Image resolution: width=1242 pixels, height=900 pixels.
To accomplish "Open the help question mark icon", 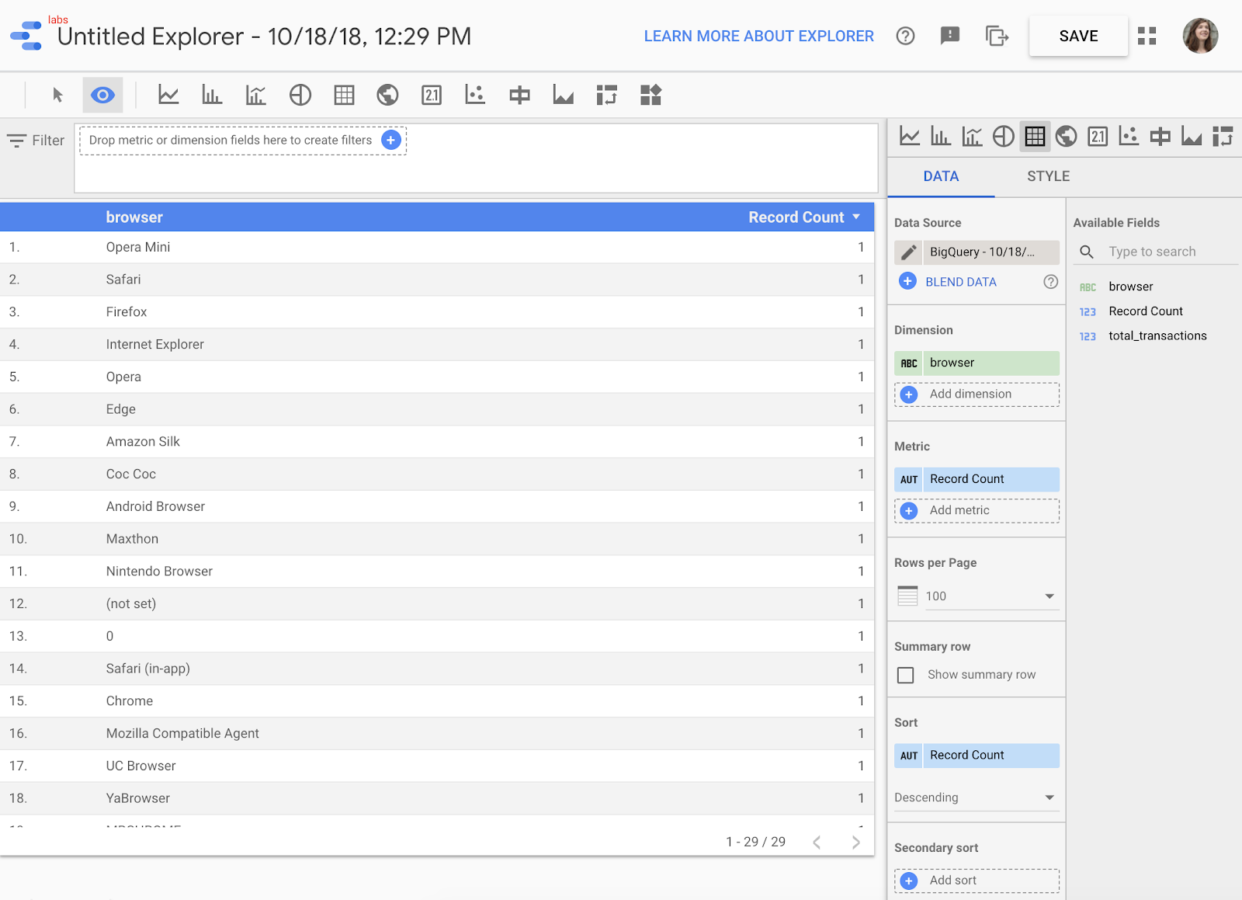I will (x=905, y=36).
